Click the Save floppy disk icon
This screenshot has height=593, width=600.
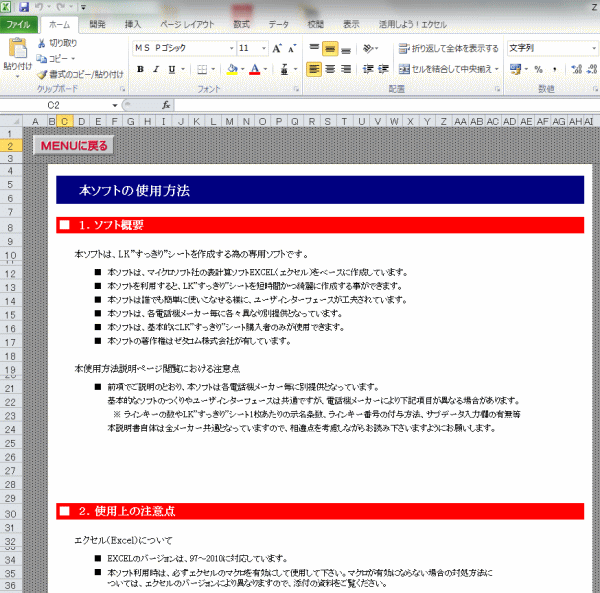pyautogui.click(x=24, y=7)
